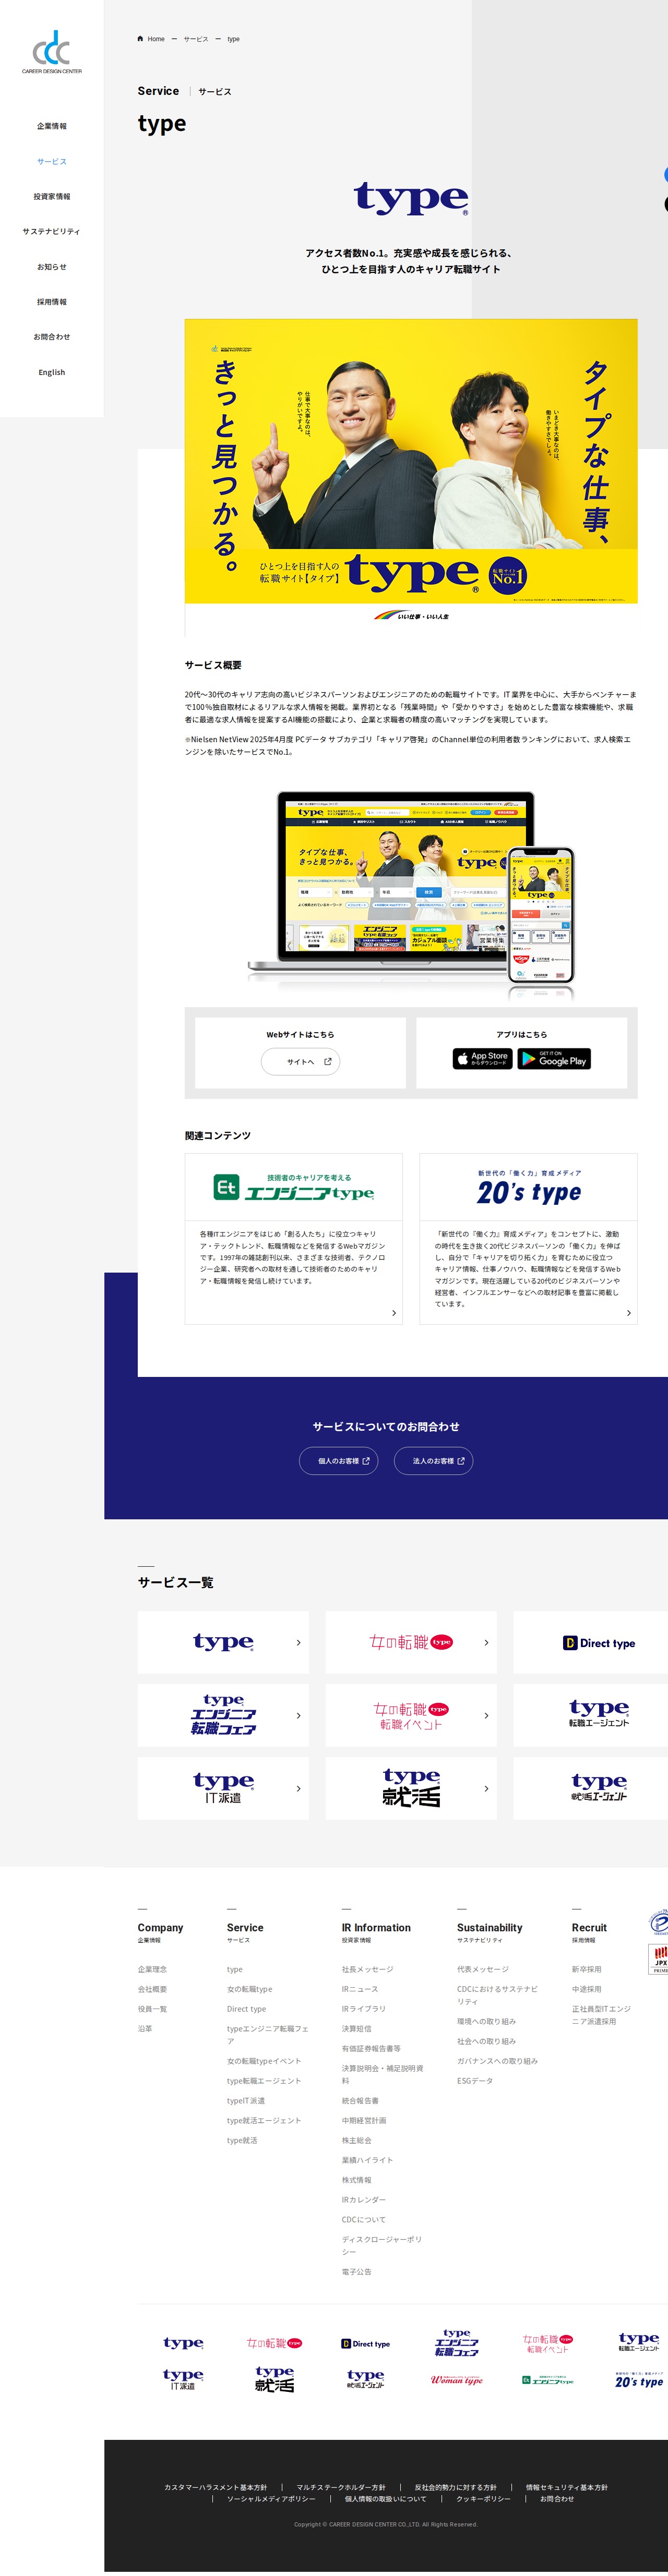Viewport: 668px width, 2576px height.
Task: Open the Google Play download badge
Action: (x=554, y=1058)
